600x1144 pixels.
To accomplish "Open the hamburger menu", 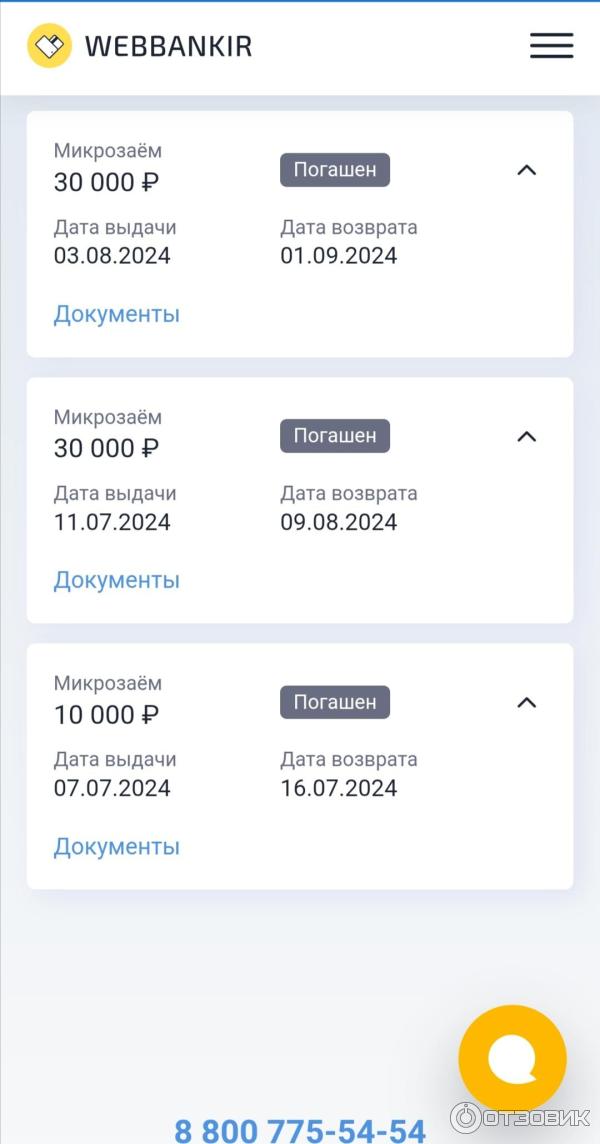I will (x=551, y=46).
